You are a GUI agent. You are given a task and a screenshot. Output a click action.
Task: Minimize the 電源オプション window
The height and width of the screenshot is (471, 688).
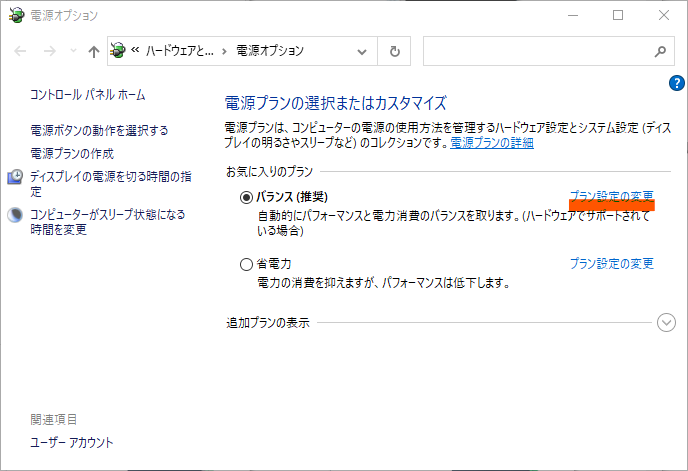(573, 15)
